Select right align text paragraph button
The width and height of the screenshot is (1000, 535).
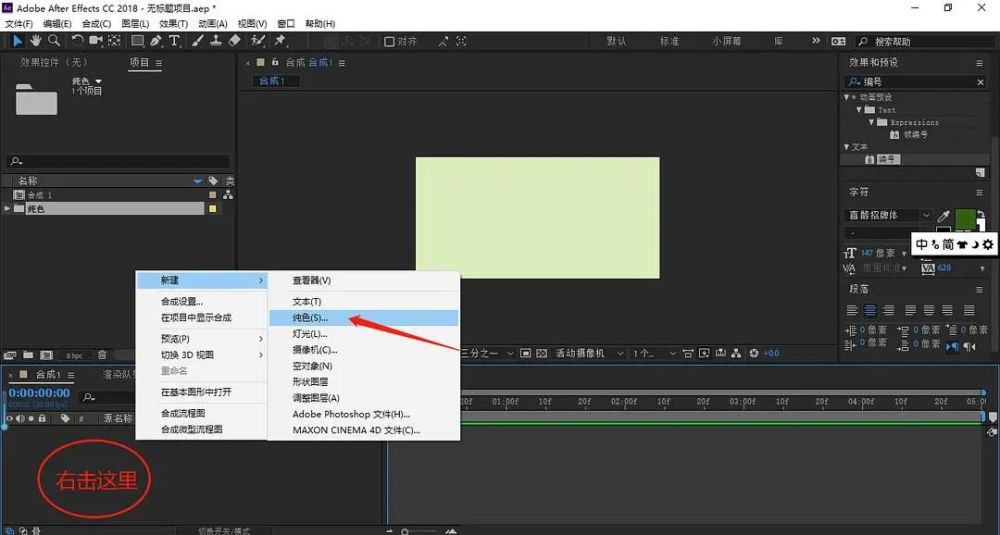pyautogui.click(x=888, y=311)
